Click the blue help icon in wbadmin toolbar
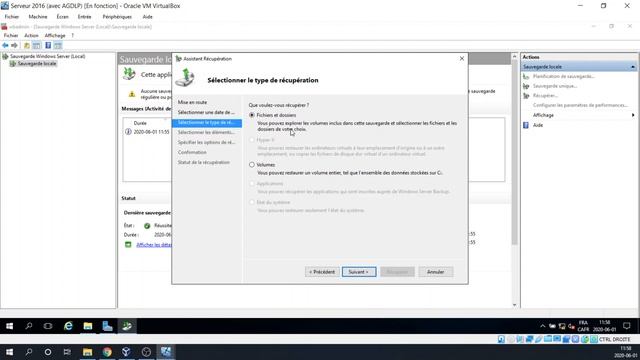The height and width of the screenshot is (360, 640). 48,45
